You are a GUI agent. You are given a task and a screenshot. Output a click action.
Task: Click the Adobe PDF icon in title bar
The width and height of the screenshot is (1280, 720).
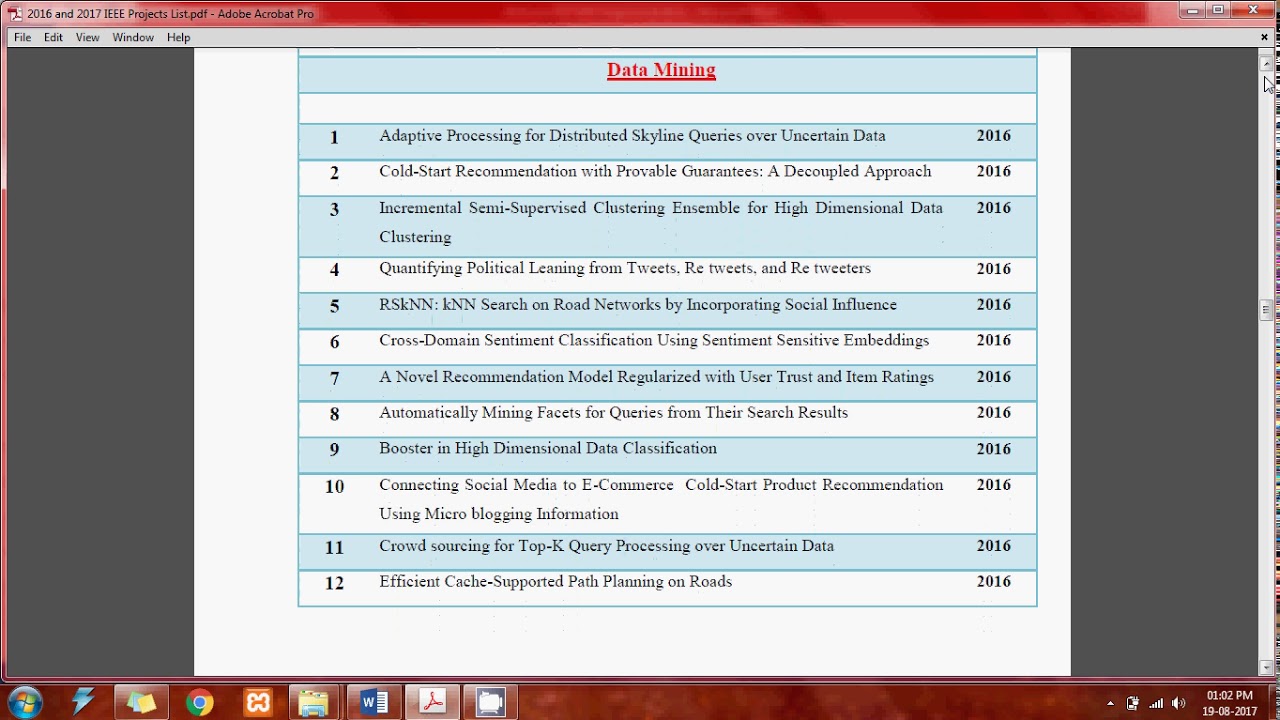(x=14, y=13)
